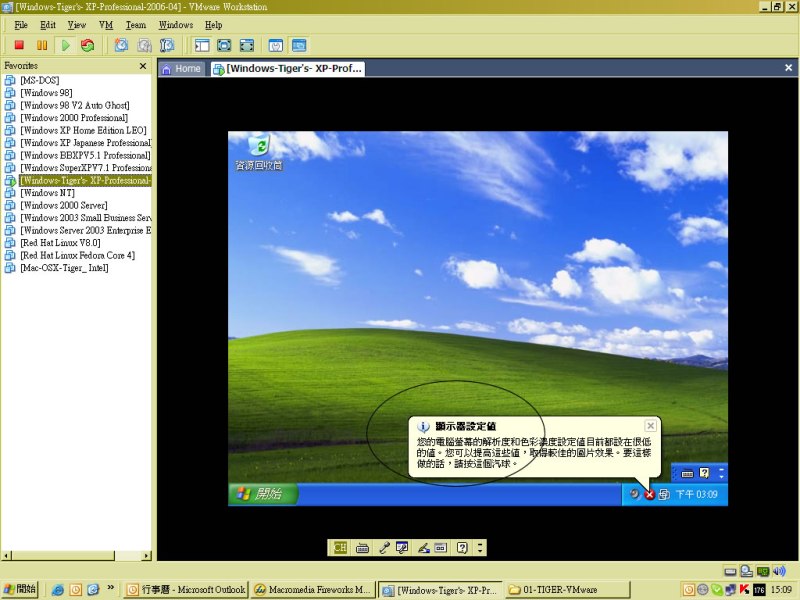Switch to 01-TIGER-VMware folder taskbar button
800x600 pixels.
pos(568,590)
